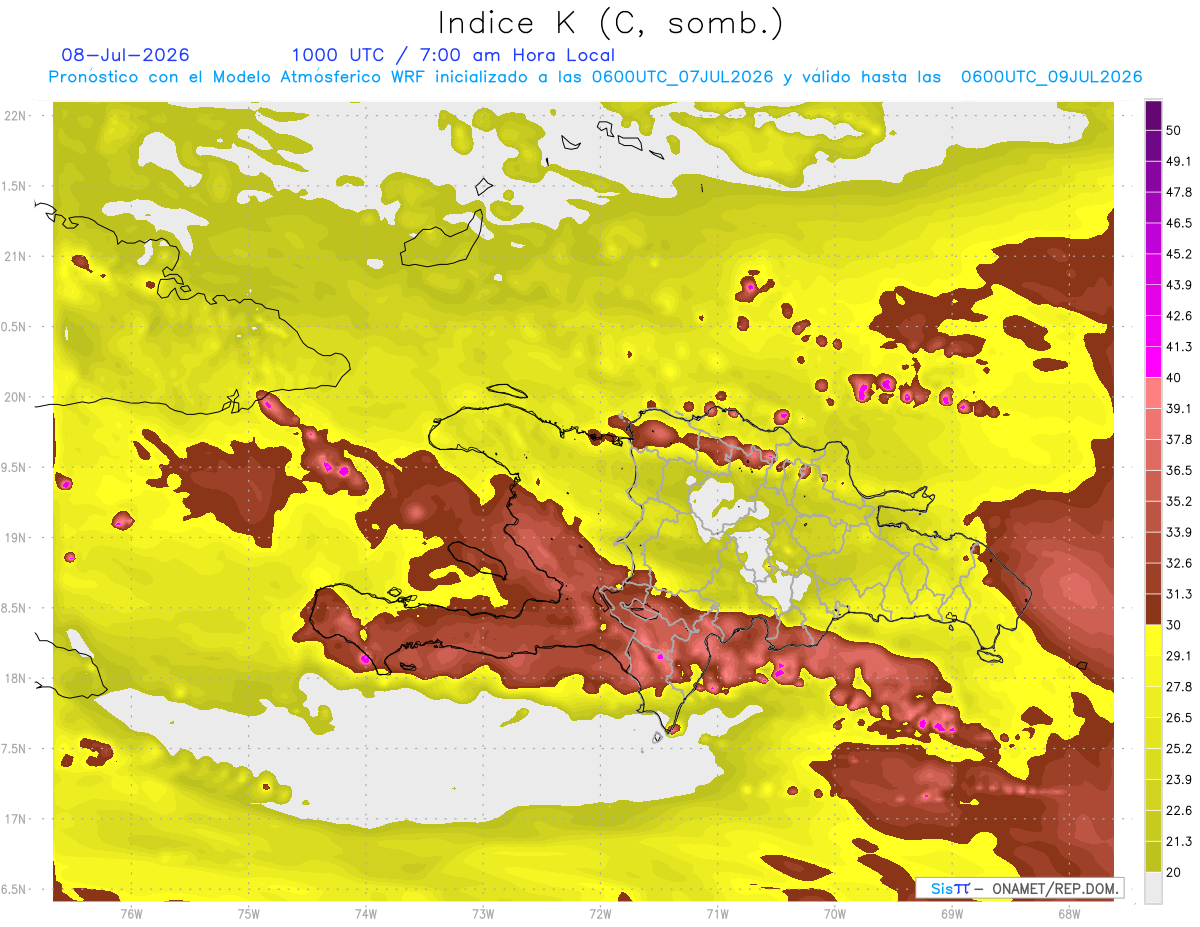
Task: Click the colorbar value "37.8"
Action: (x=1179, y=440)
